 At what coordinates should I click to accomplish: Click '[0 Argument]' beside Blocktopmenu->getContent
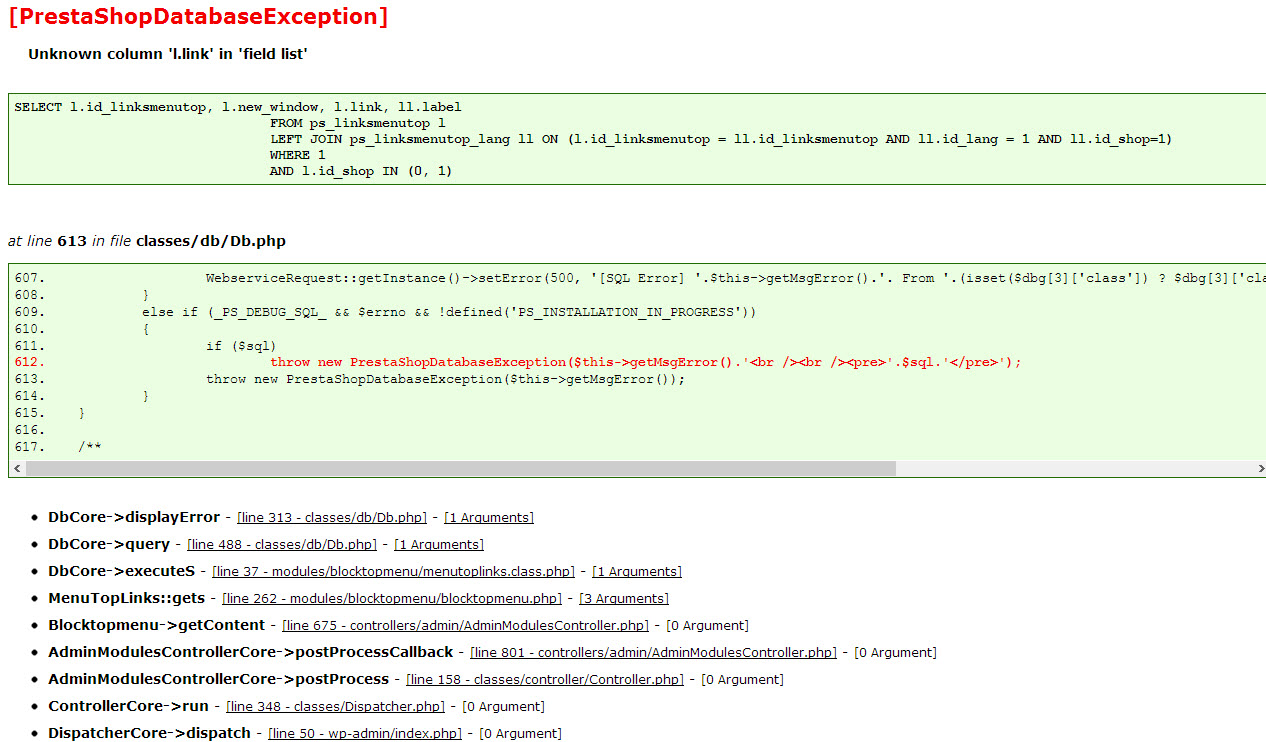(707, 626)
